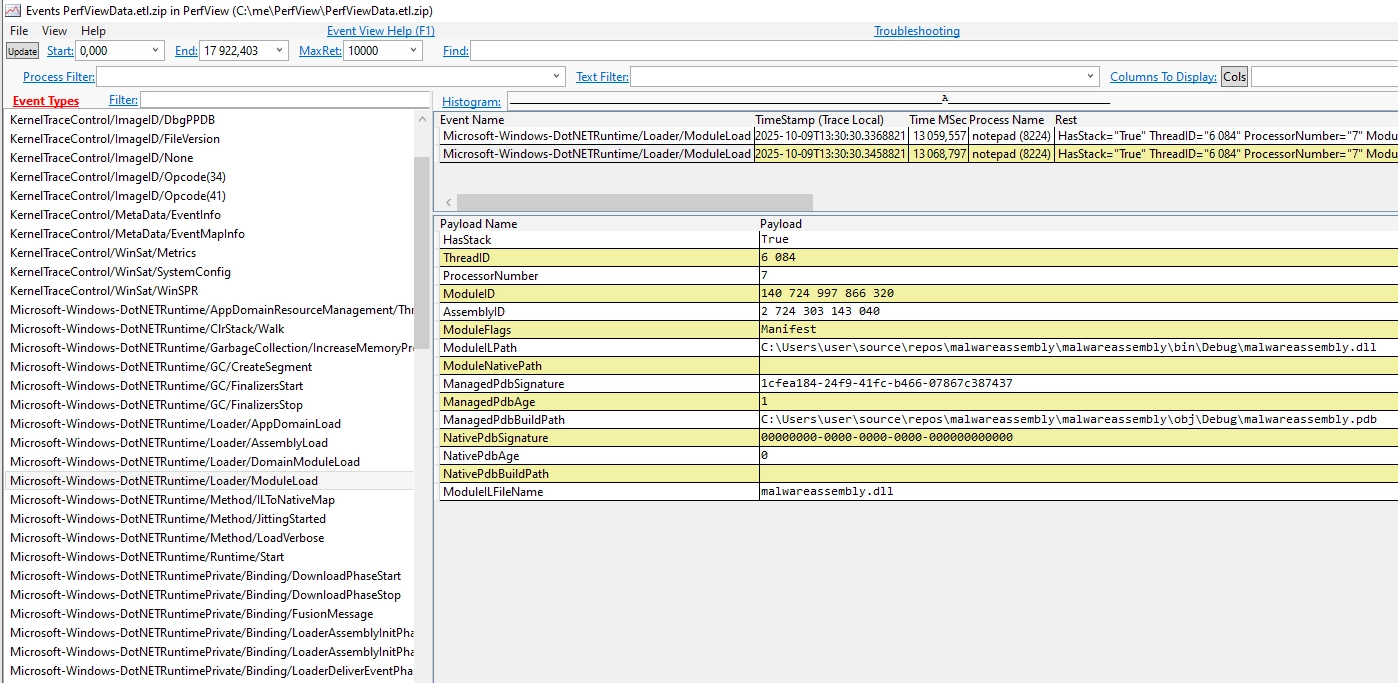The image size is (1398, 683).
Task: Open the Help menu
Action: coord(93,30)
